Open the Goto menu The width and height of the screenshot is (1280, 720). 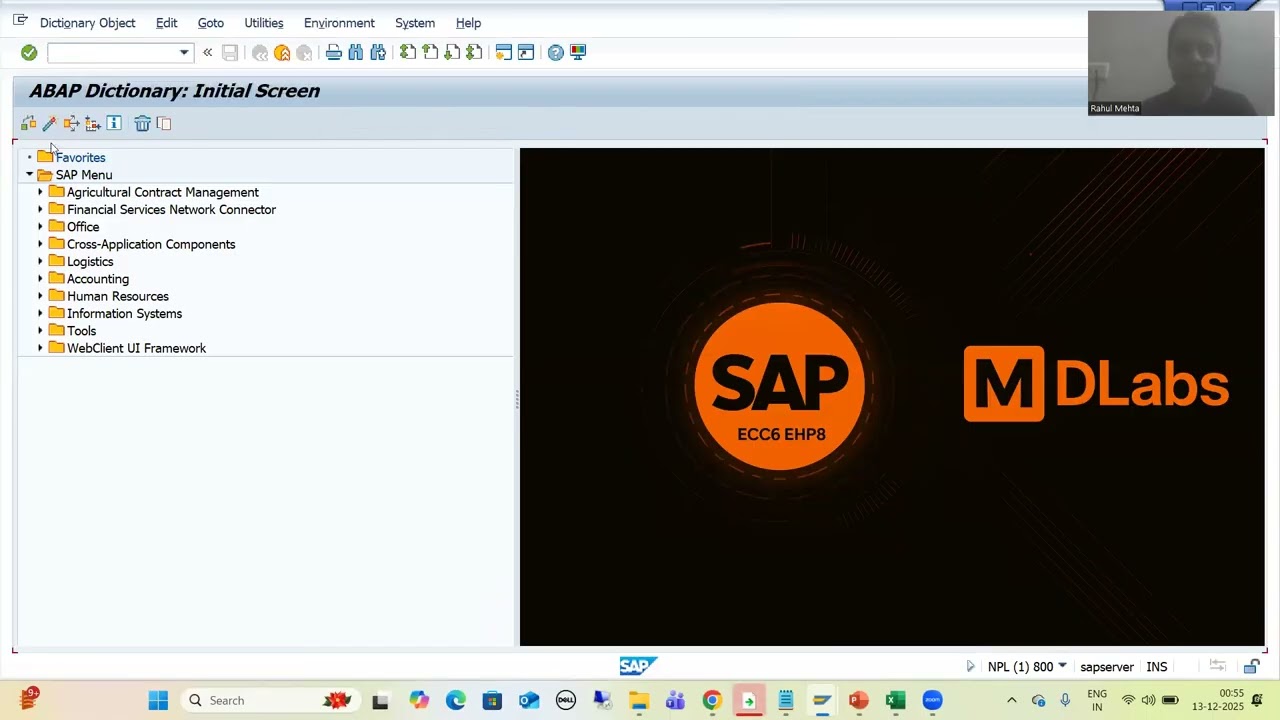(x=211, y=23)
